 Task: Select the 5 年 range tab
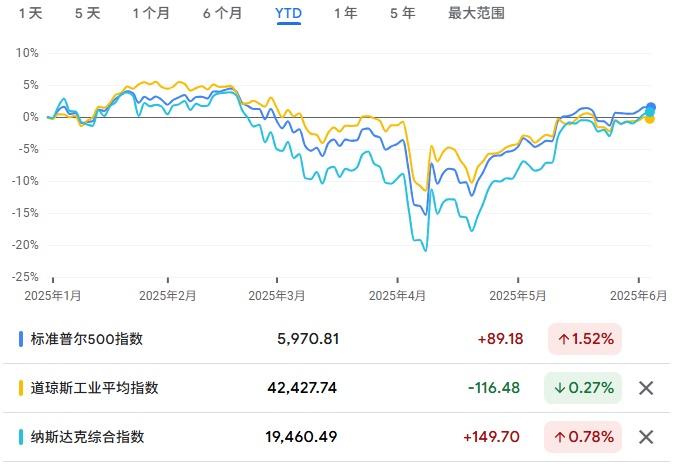pos(402,14)
